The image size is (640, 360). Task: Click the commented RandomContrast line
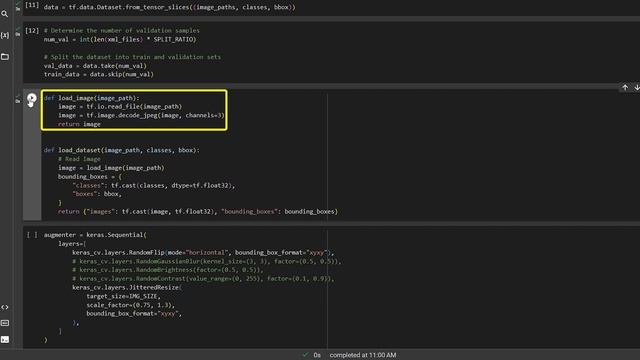tap(203, 279)
